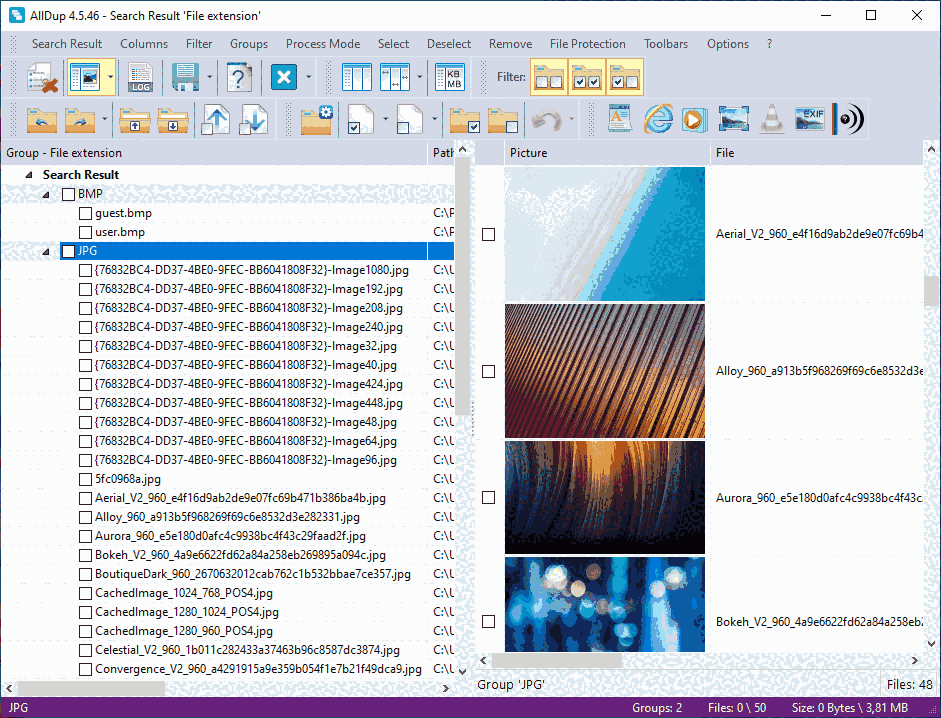Open the selected file with VLC media player
Viewport: 941px width, 718px height.
[x=770, y=119]
